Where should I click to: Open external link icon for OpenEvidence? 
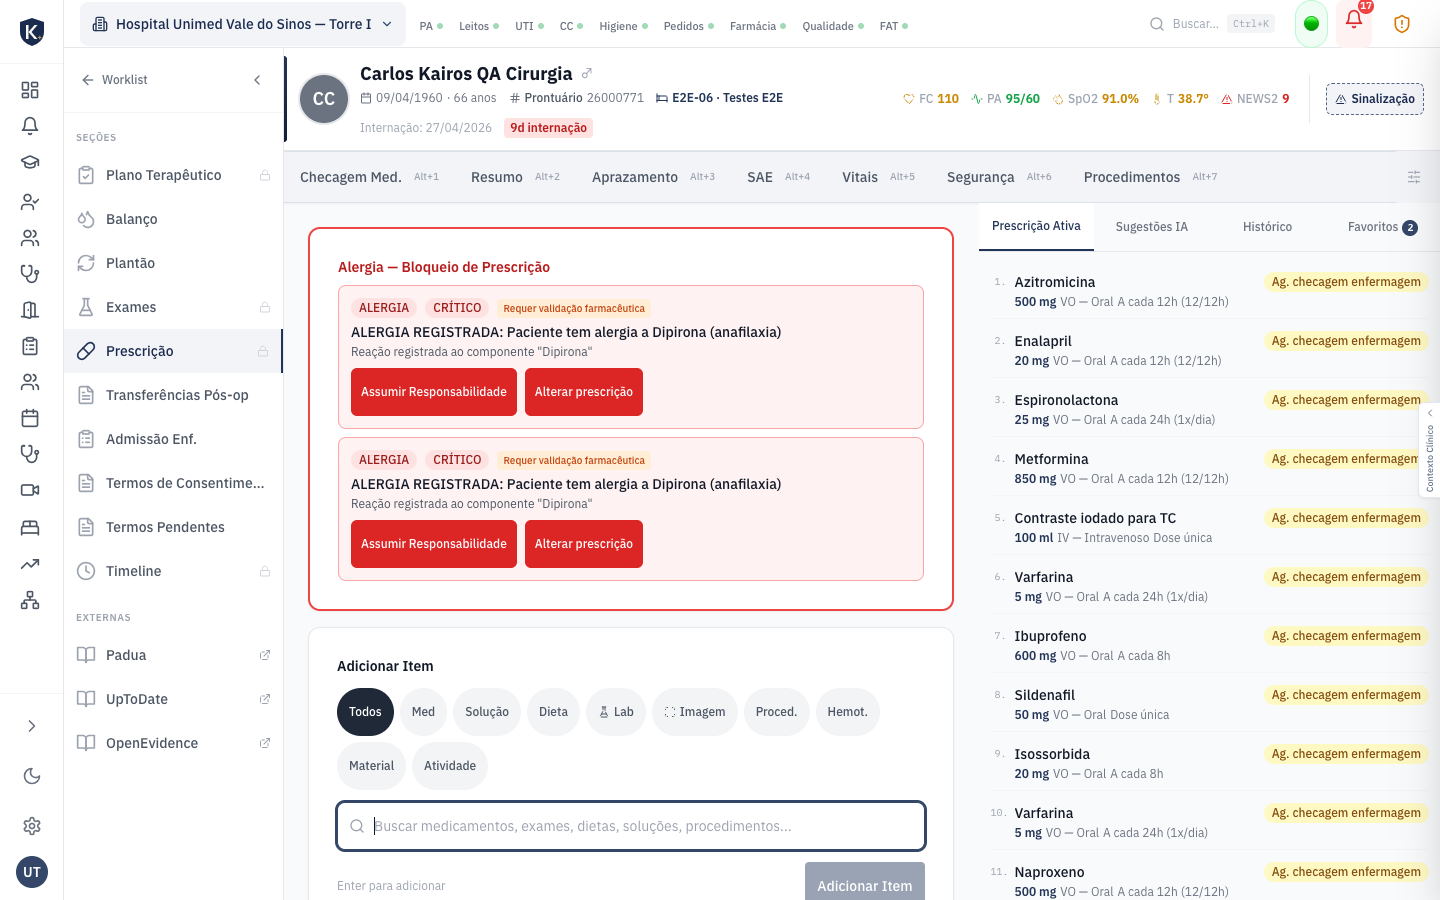click(265, 744)
